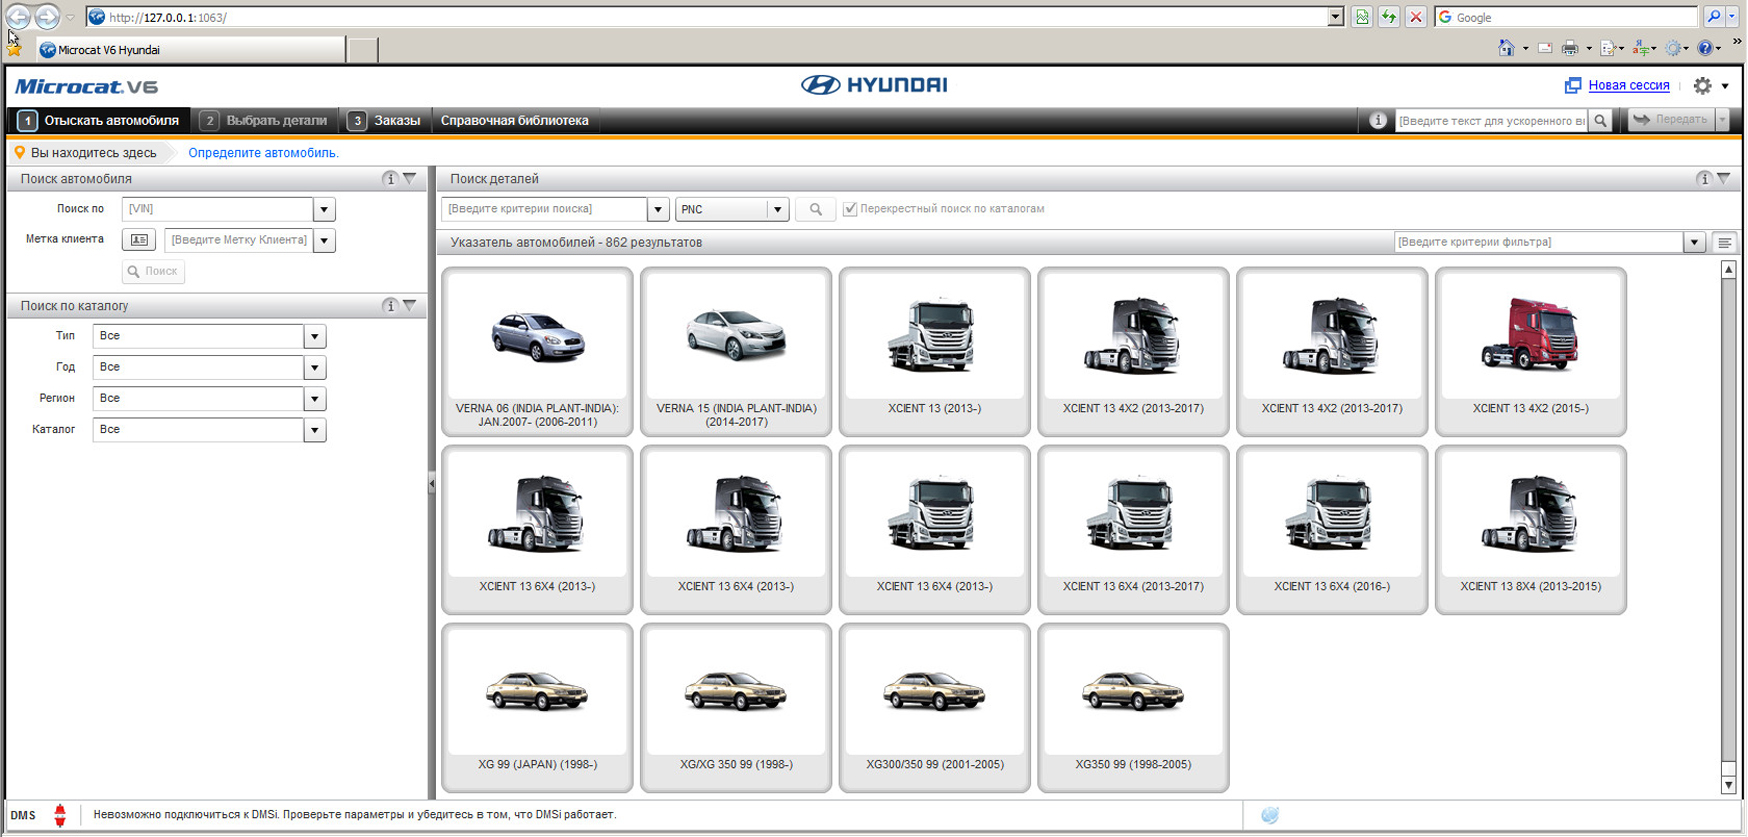Click the customer tag card icon

pos(139,240)
